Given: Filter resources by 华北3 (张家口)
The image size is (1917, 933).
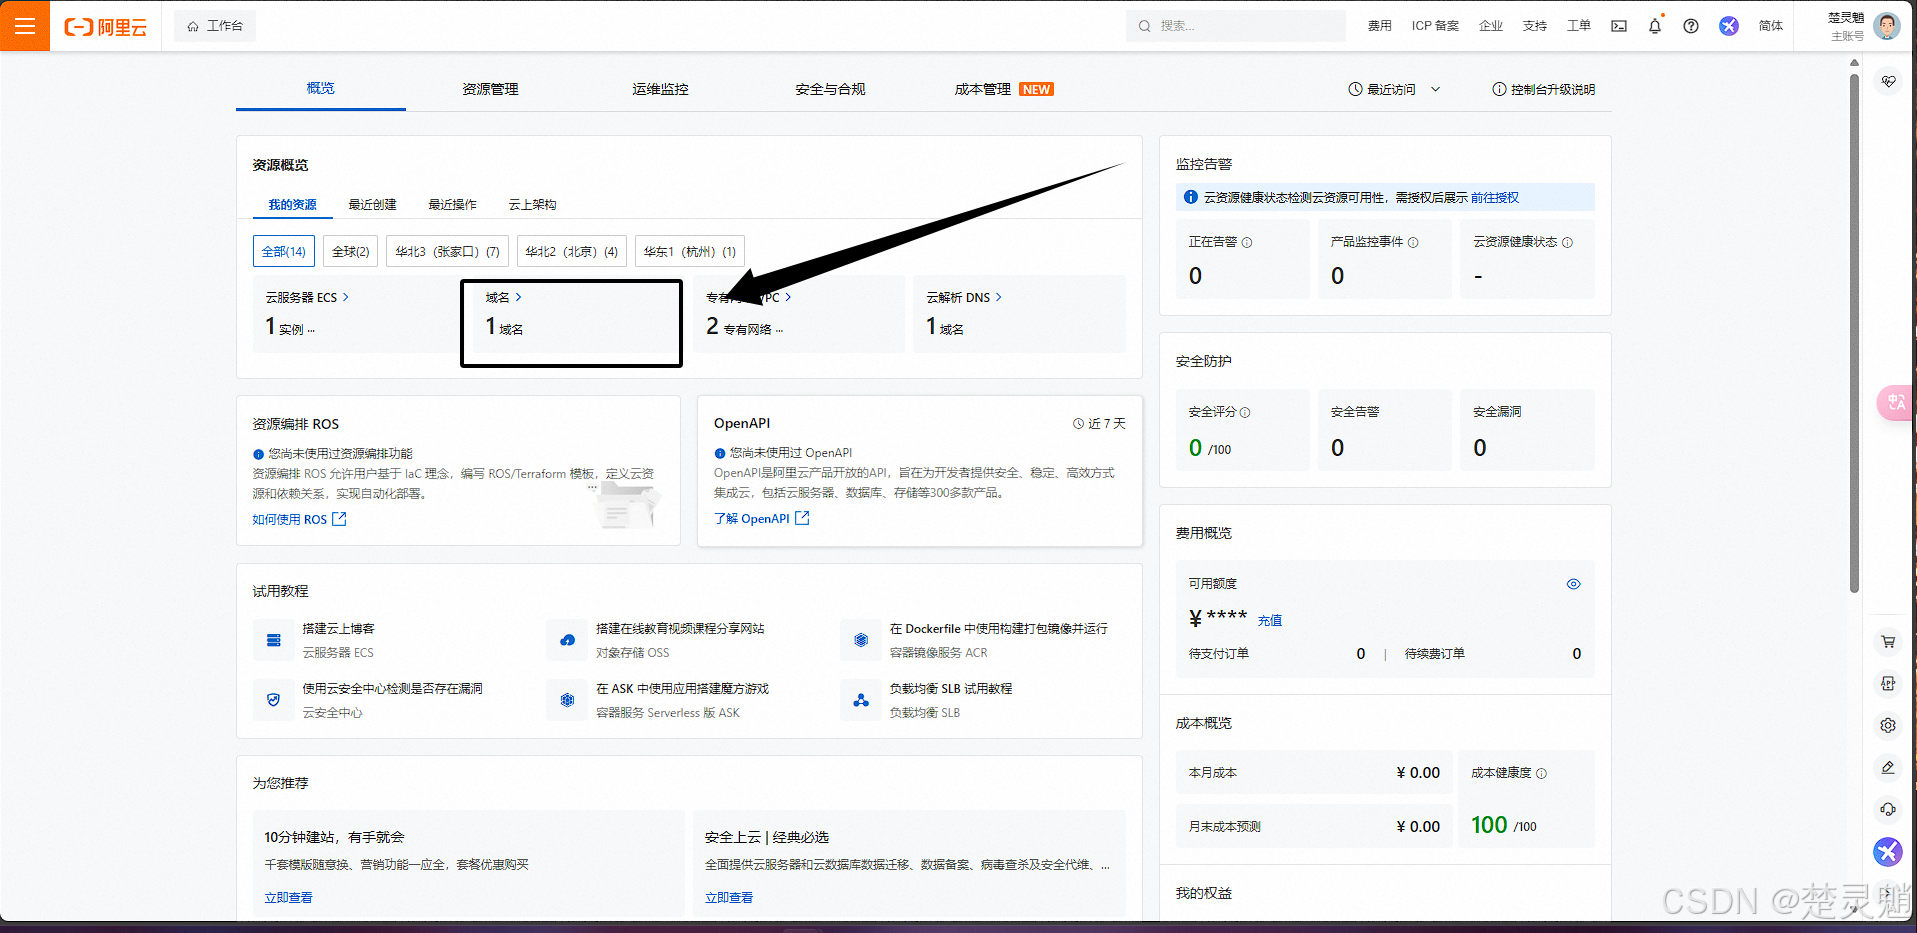Looking at the screenshot, I should point(447,251).
